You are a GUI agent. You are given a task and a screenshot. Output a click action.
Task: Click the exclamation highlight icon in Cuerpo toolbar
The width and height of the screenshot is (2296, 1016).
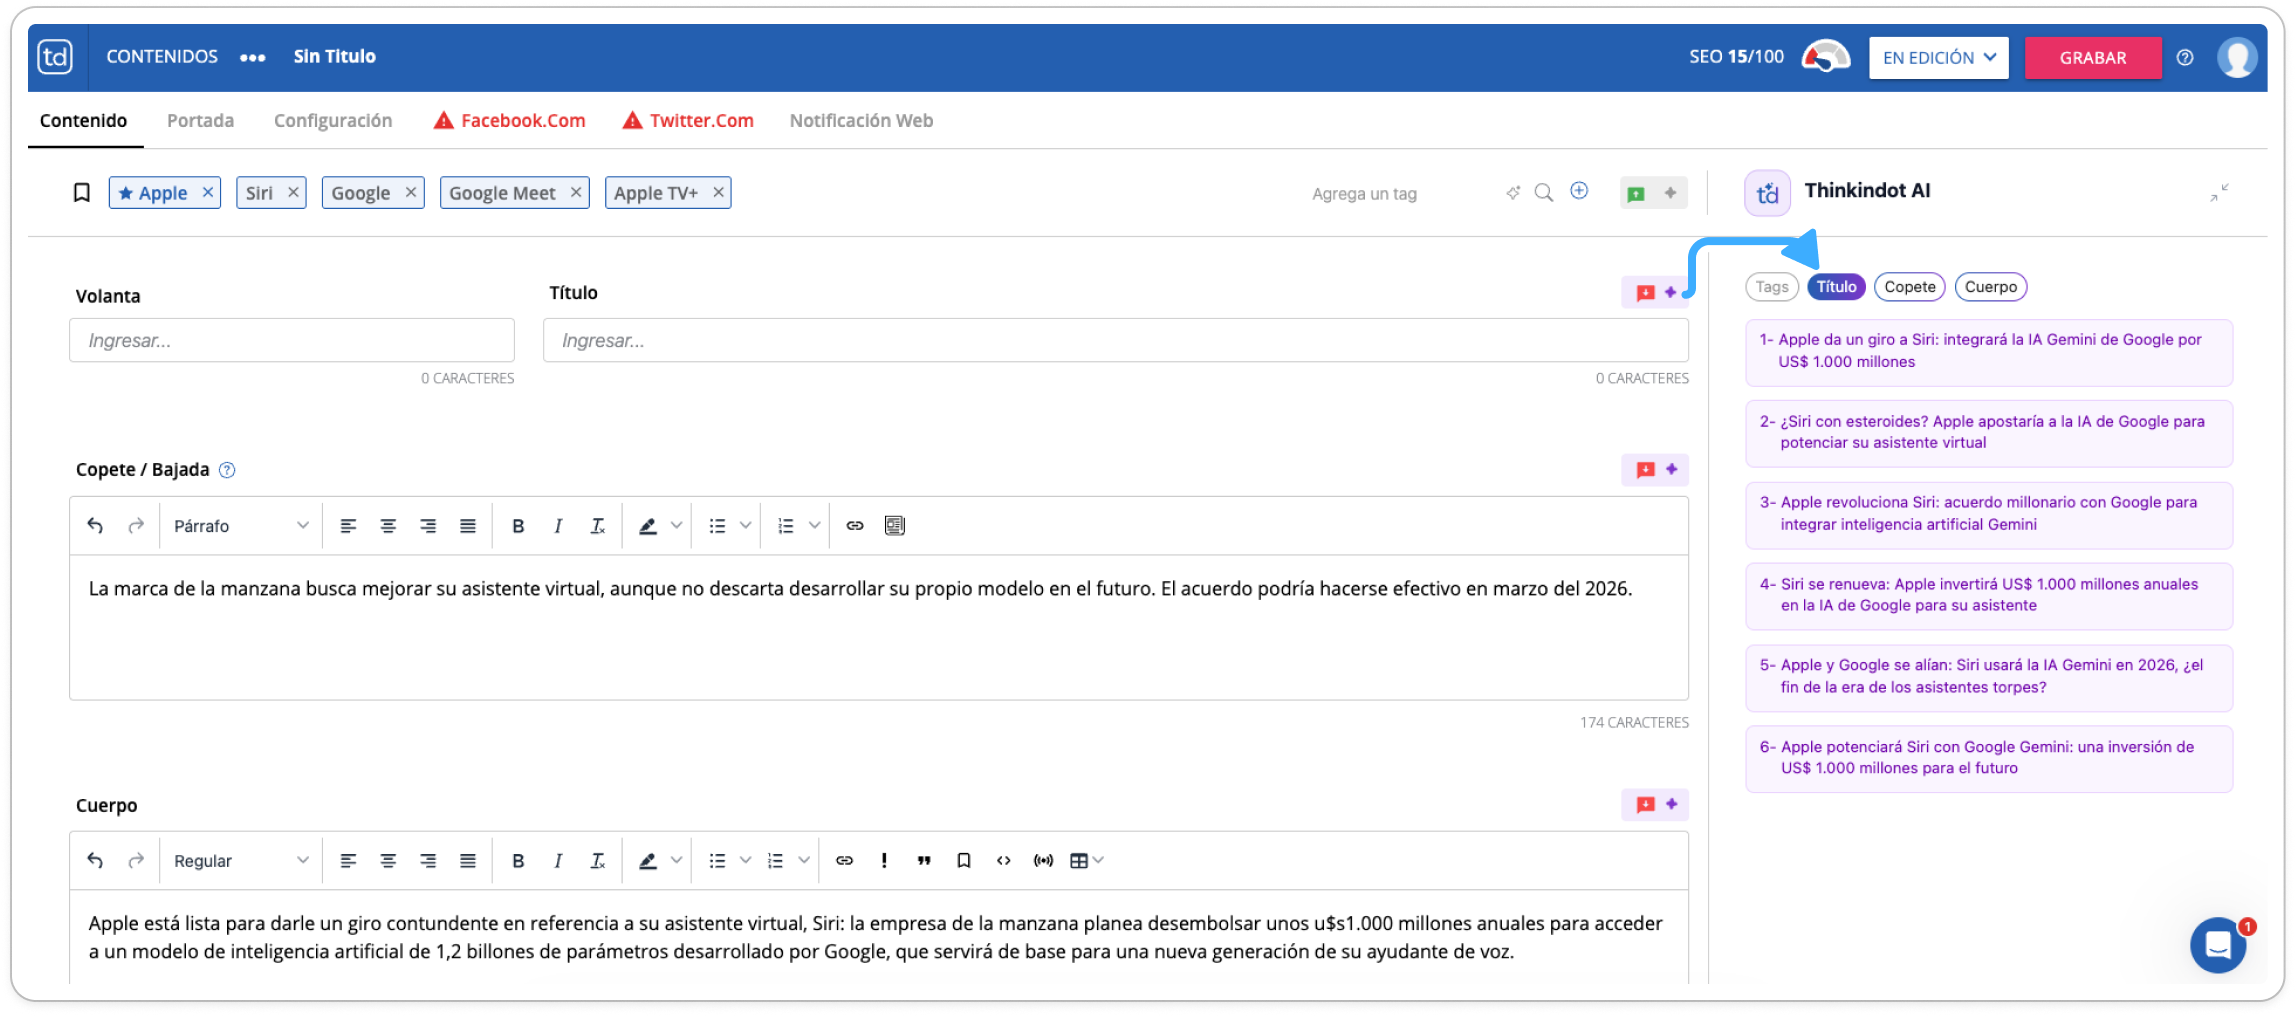coord(884,861)
